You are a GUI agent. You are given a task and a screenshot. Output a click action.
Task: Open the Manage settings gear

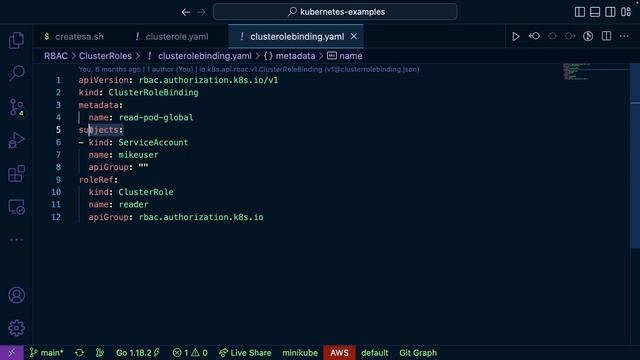click(x=16, y=328)
